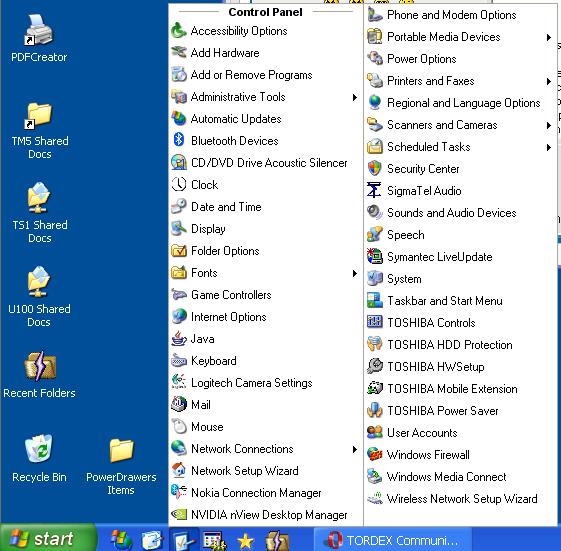Click the Symantec LiveUpdate icon

tap(375, 256)
